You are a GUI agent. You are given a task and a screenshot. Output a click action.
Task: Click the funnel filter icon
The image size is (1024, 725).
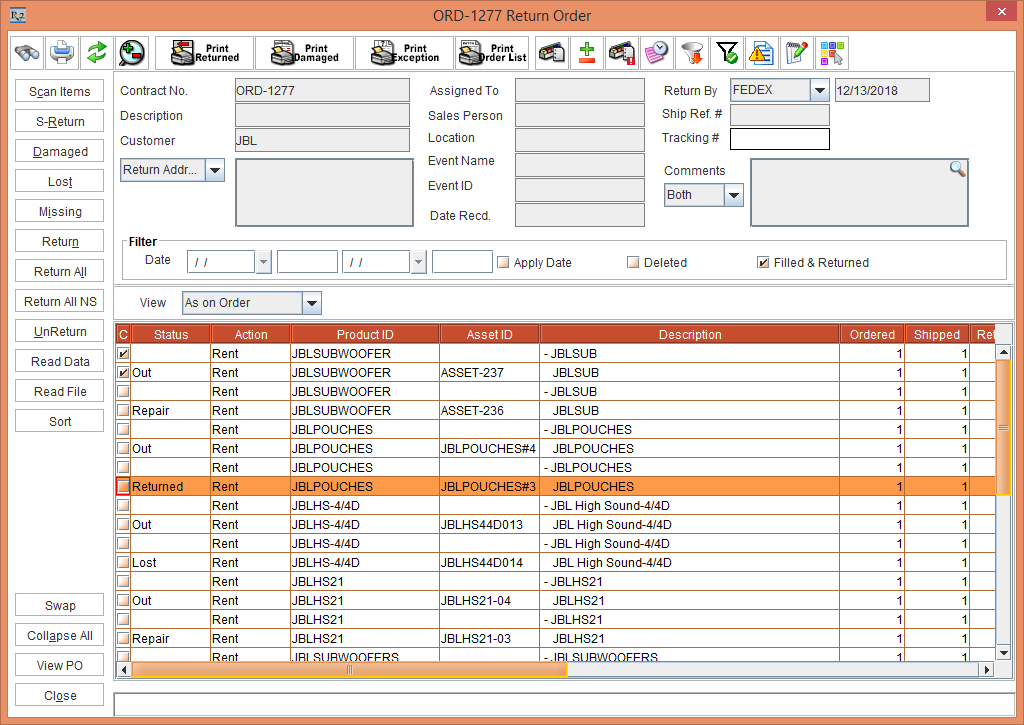tap(690, 52)
